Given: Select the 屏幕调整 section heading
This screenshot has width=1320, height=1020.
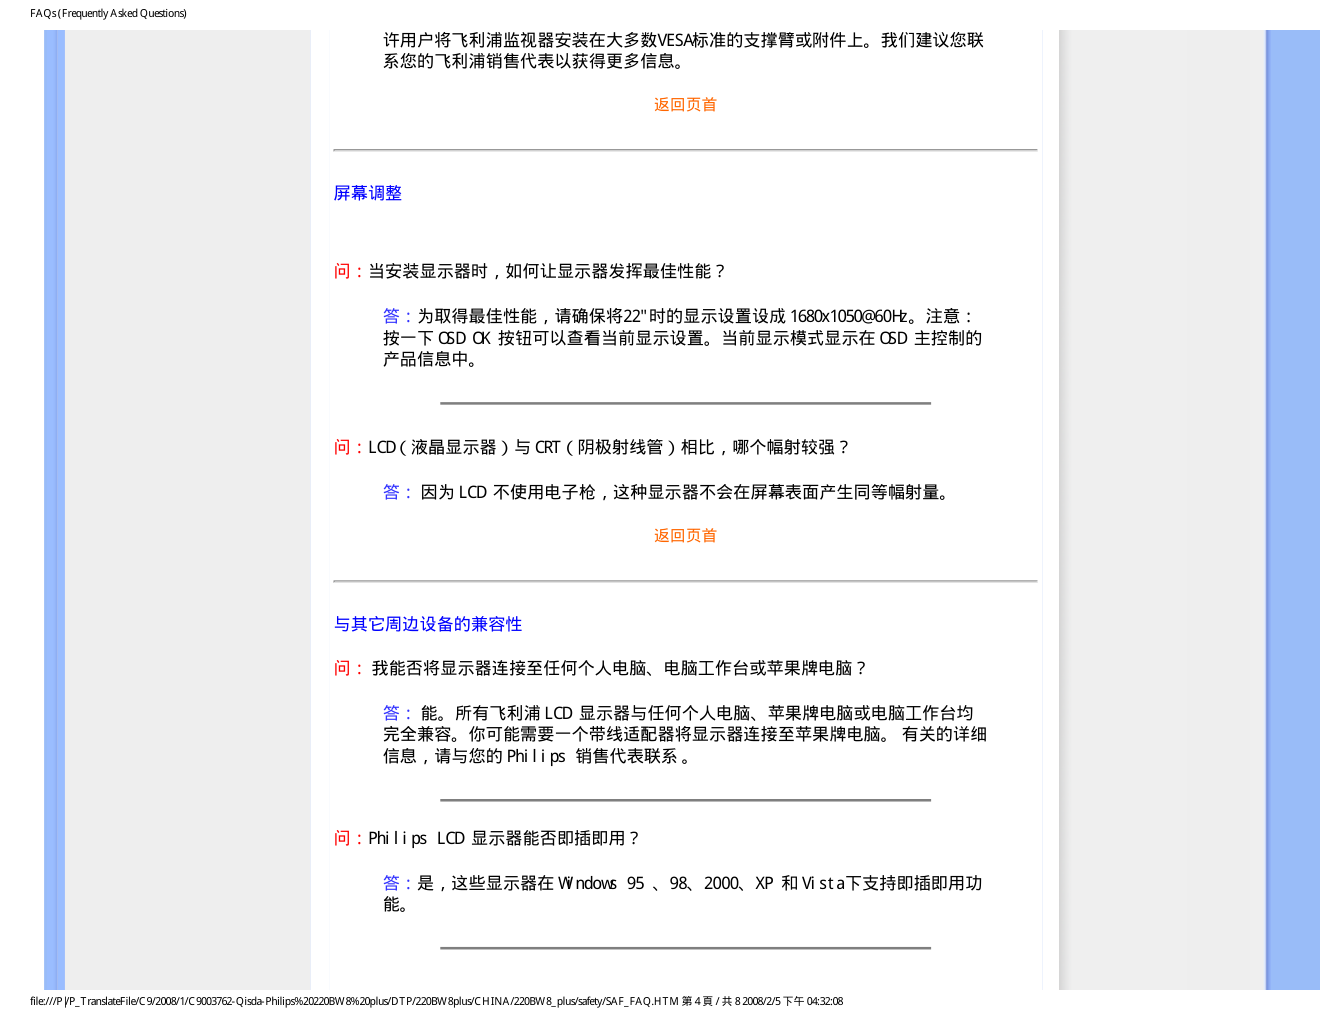Looking at the screenshot, I should pyautogui.click(x=367, y=194).
